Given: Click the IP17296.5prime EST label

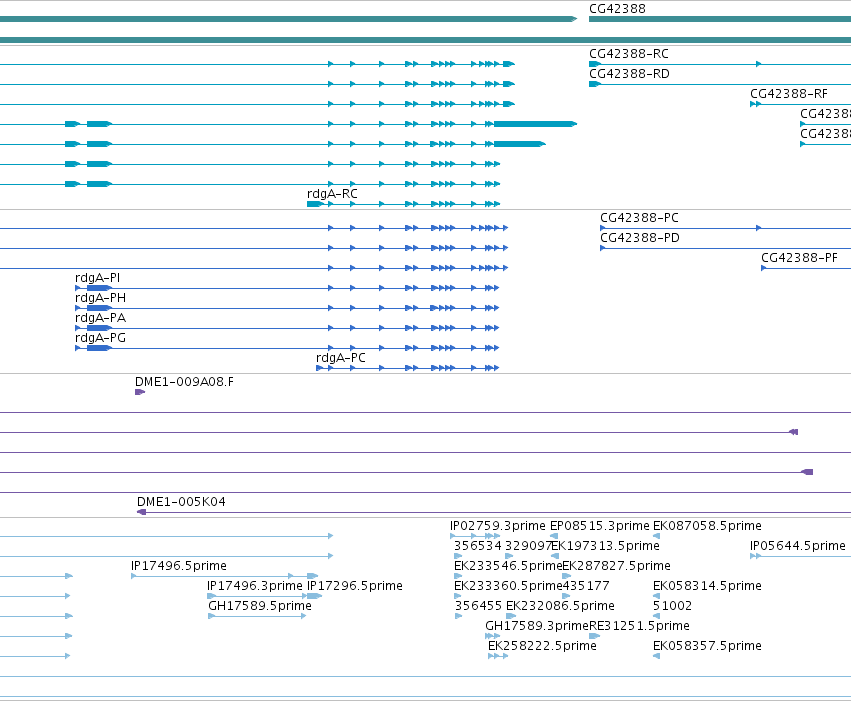Looking at the screenshot, I should pyautogui.click(x=355, y=586).
